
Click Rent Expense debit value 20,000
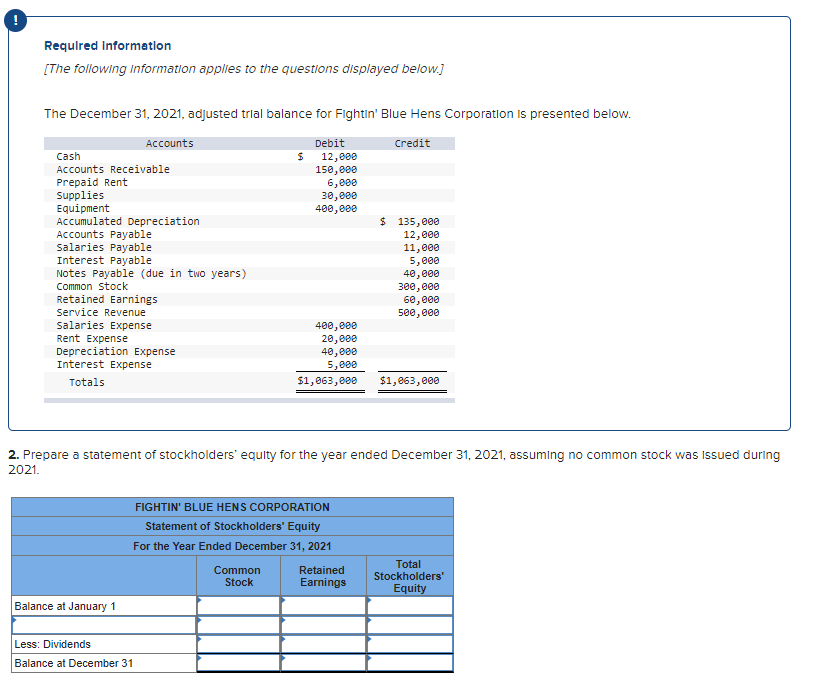[338, 338]
